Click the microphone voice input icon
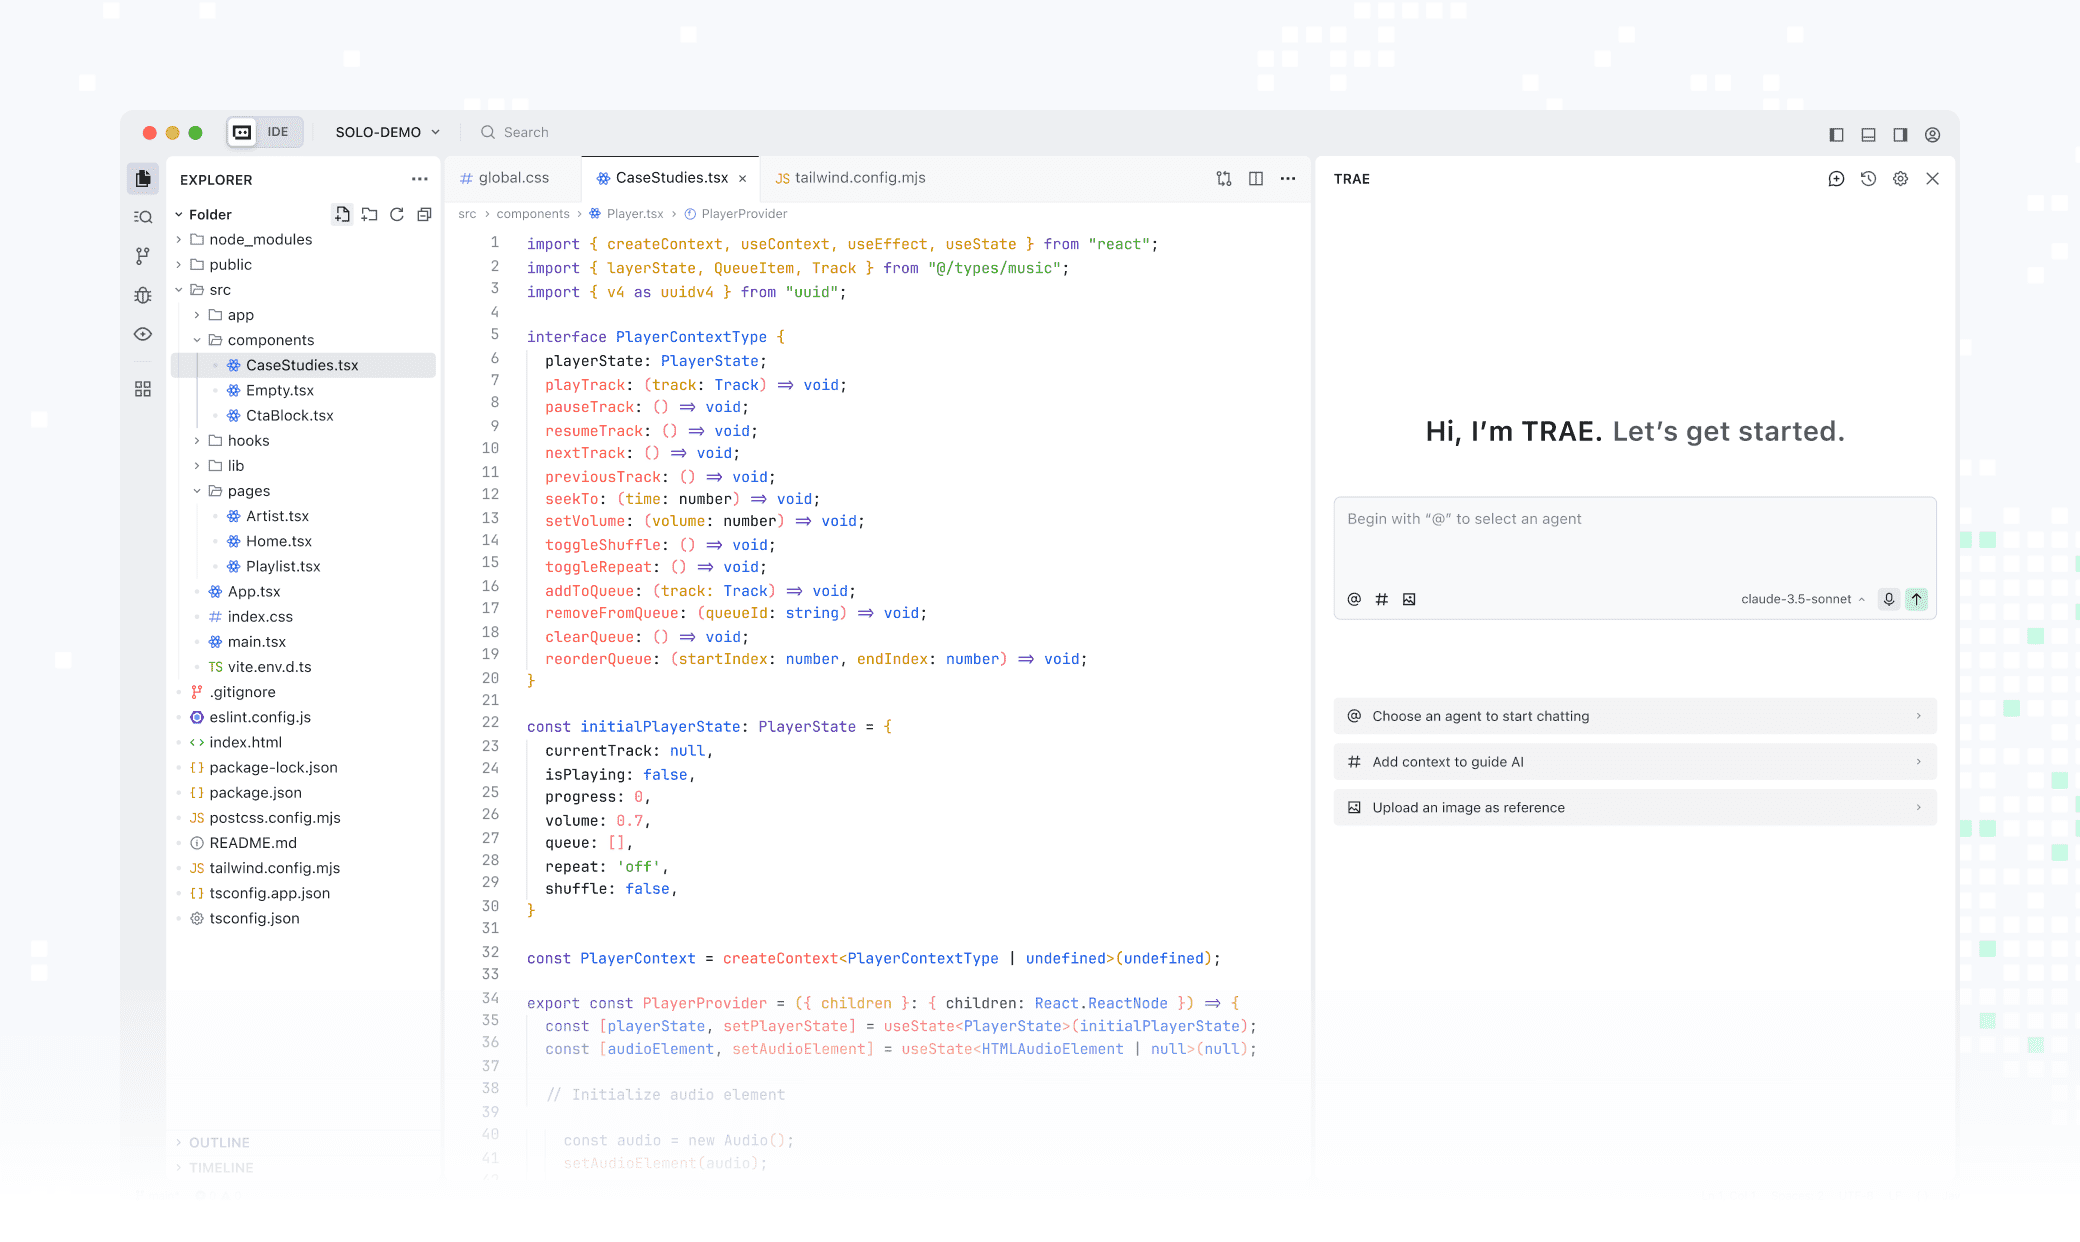Screen dimensions: 2080x1242 [x=1888, y=599]
